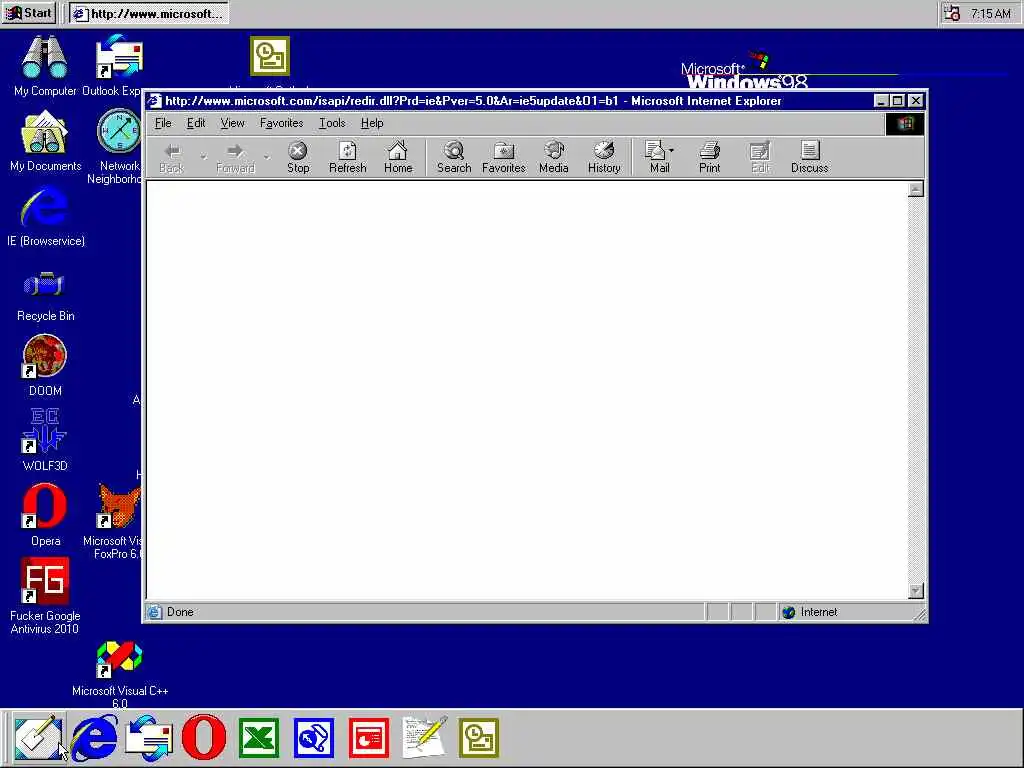Stop loading the page

point(298,158)
